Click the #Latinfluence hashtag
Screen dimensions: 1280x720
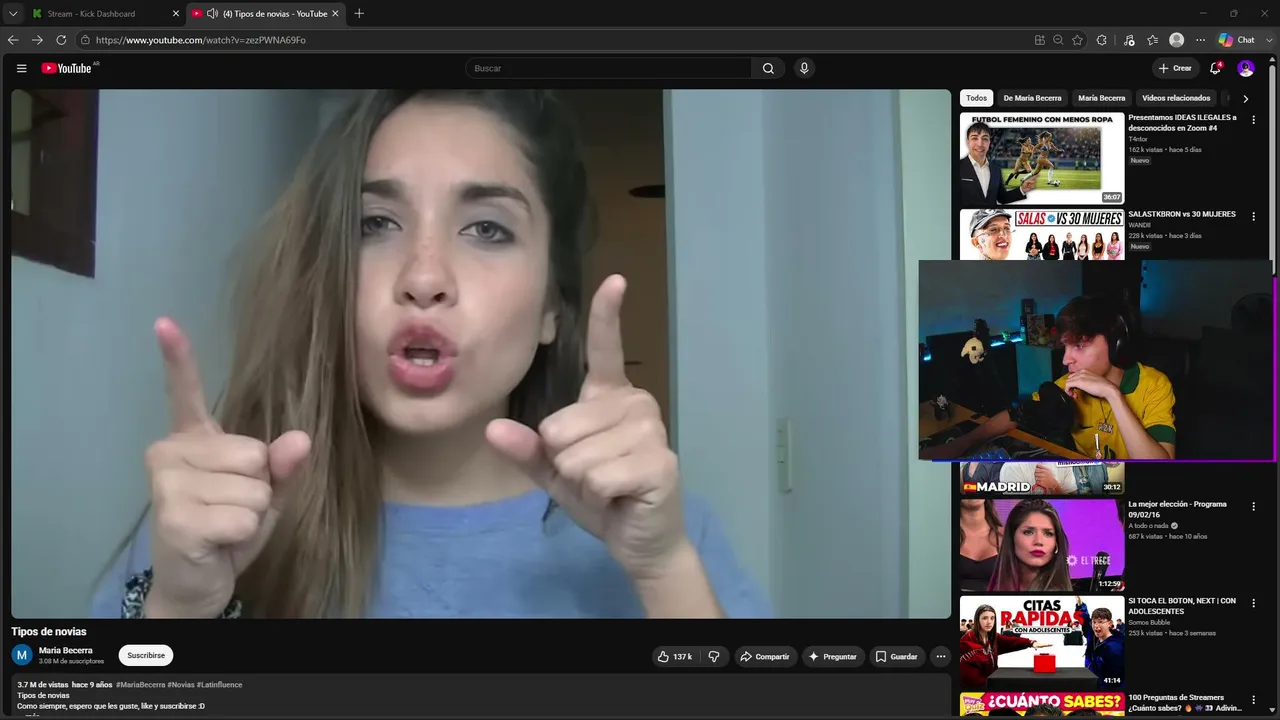(220, 685)
